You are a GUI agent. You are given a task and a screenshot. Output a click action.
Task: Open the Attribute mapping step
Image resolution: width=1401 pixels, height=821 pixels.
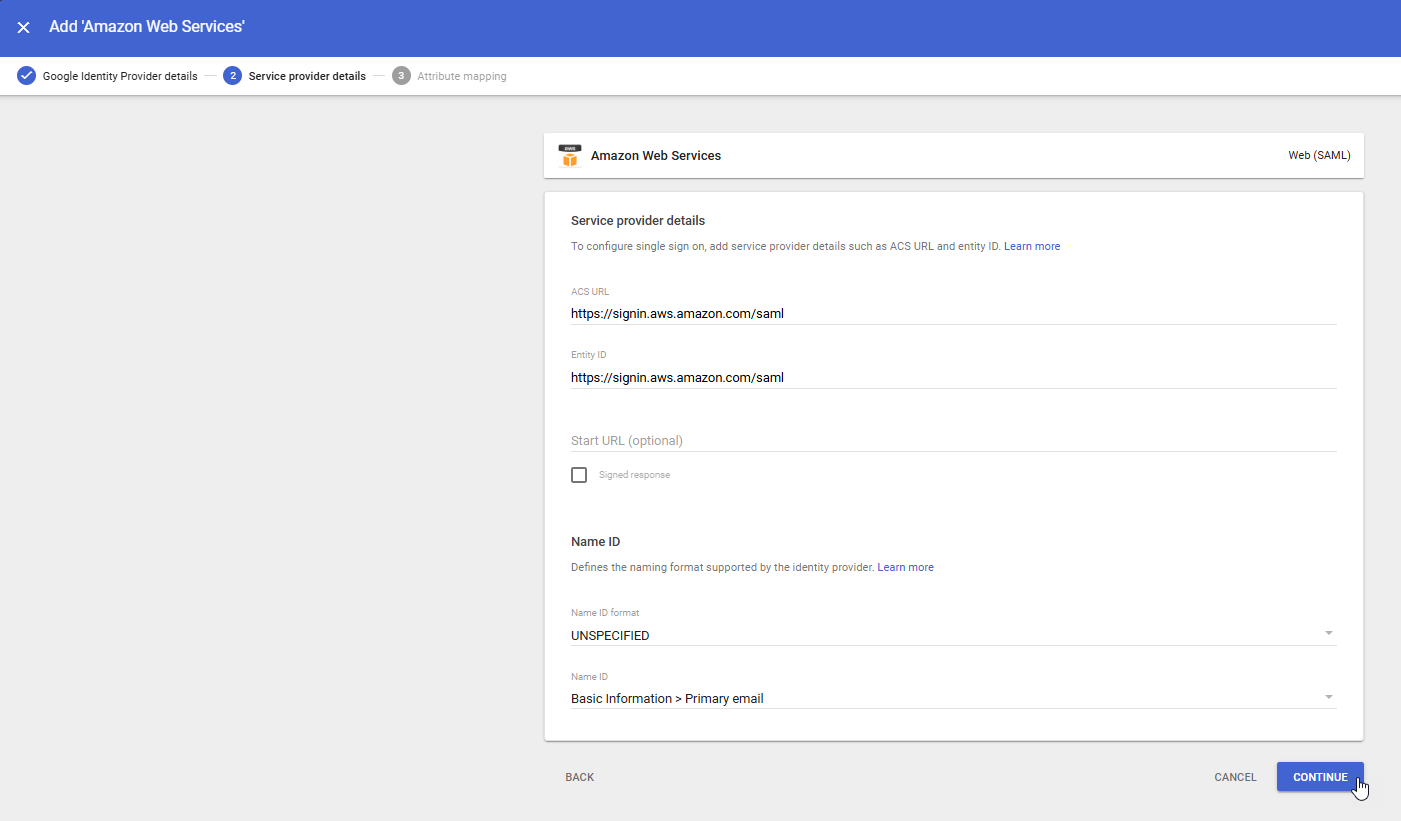449,76
